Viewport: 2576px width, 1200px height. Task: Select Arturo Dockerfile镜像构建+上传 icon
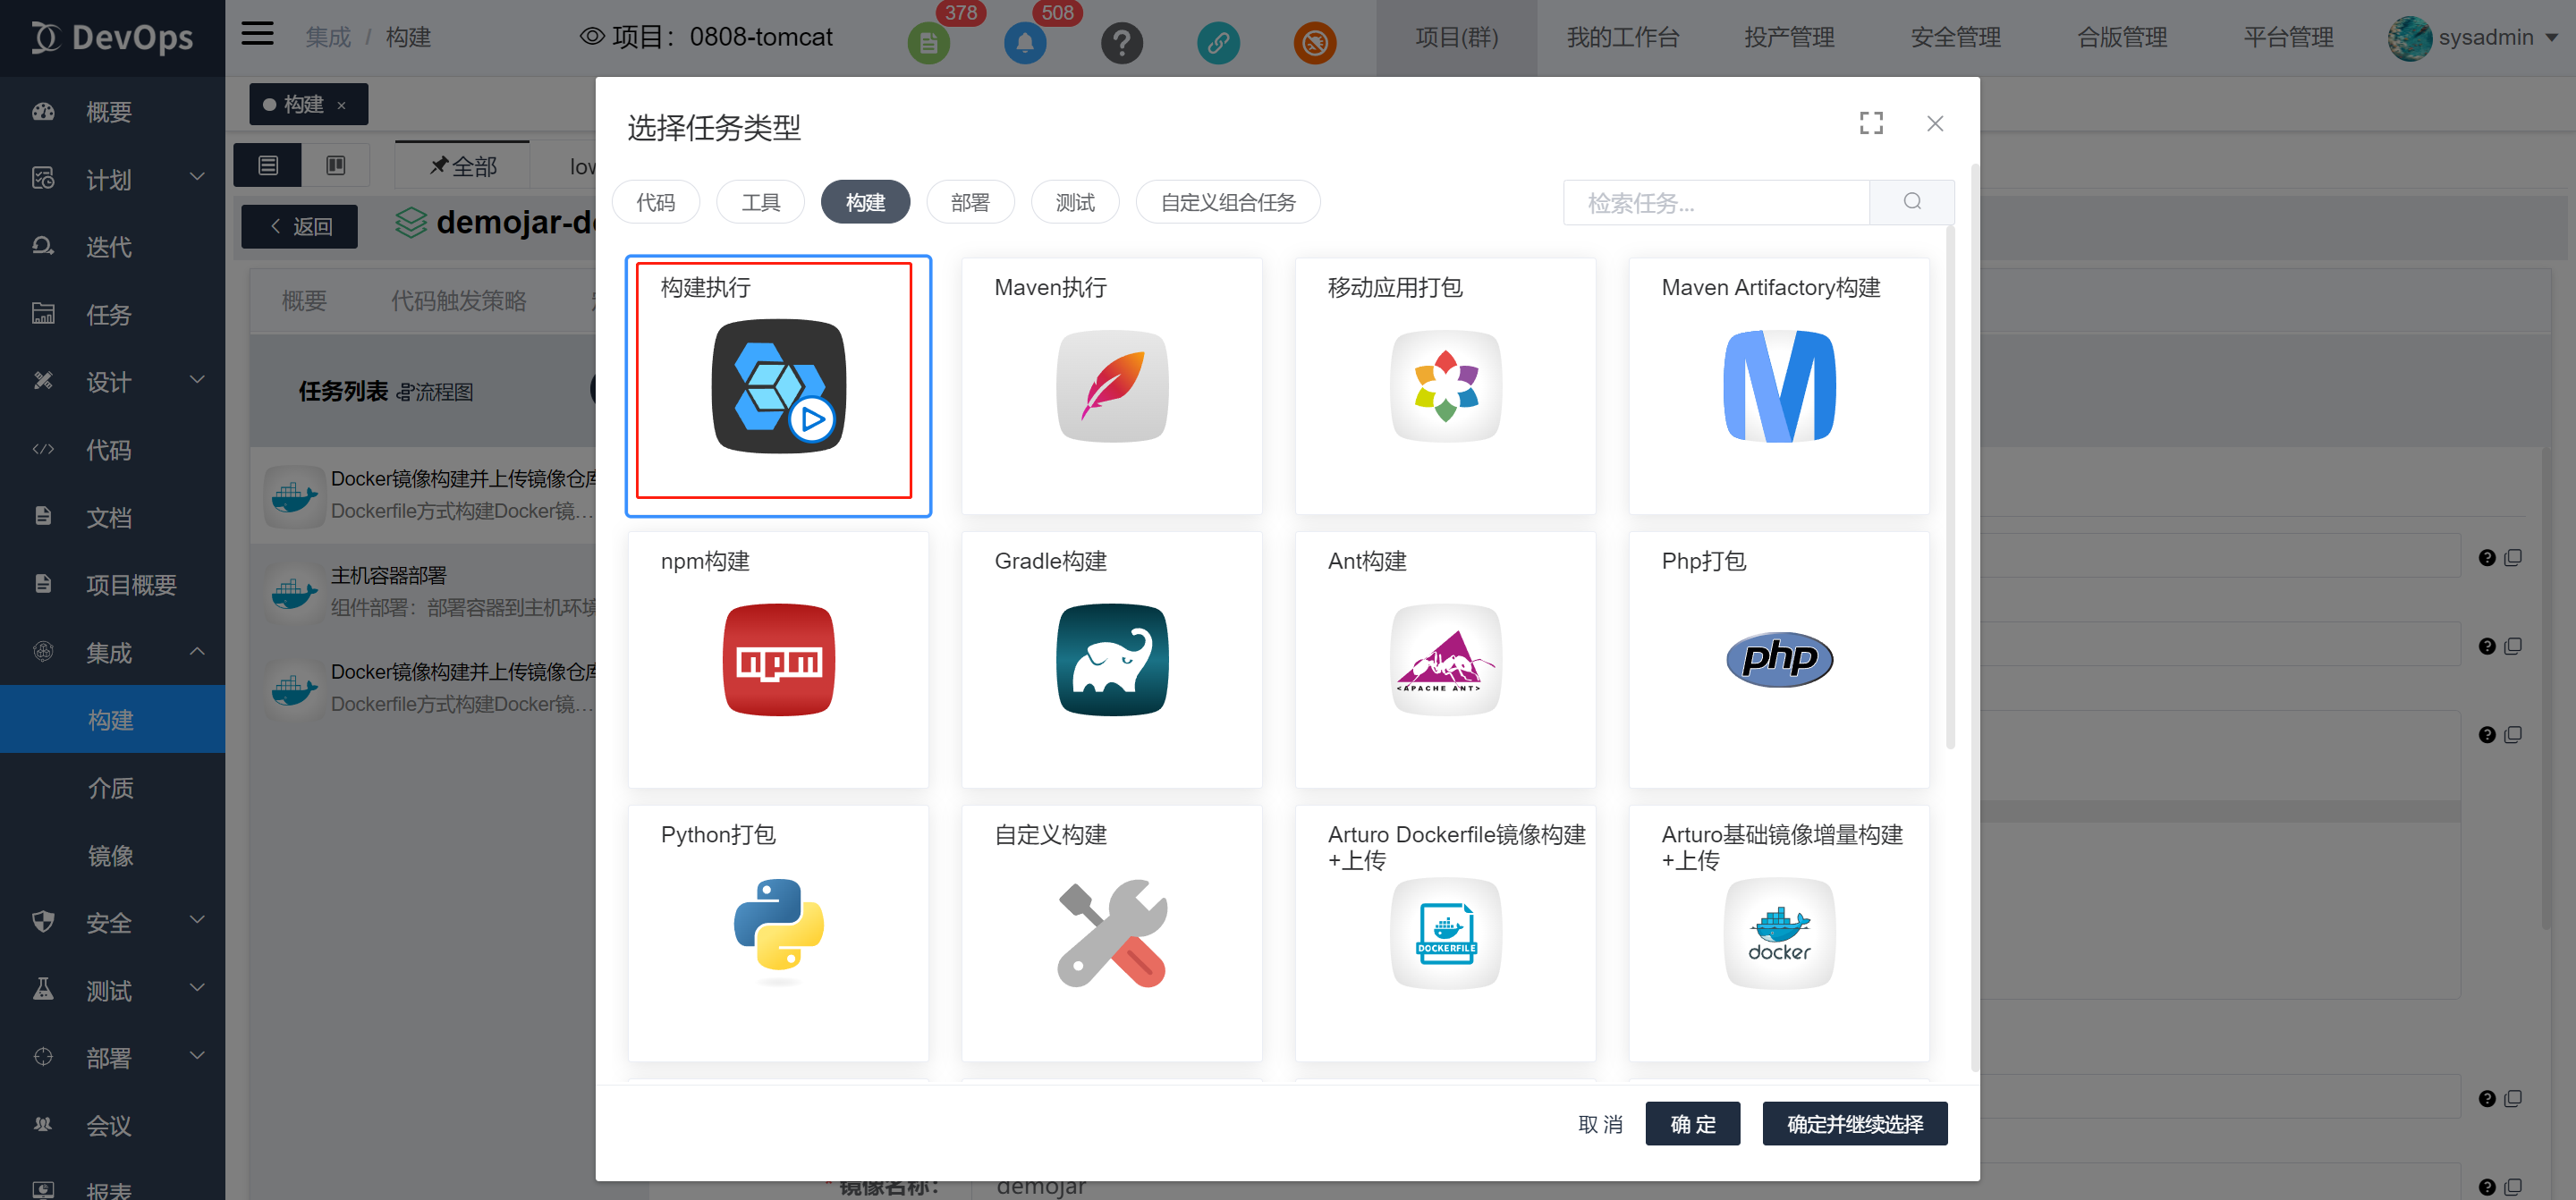[x=1445, y=933]
